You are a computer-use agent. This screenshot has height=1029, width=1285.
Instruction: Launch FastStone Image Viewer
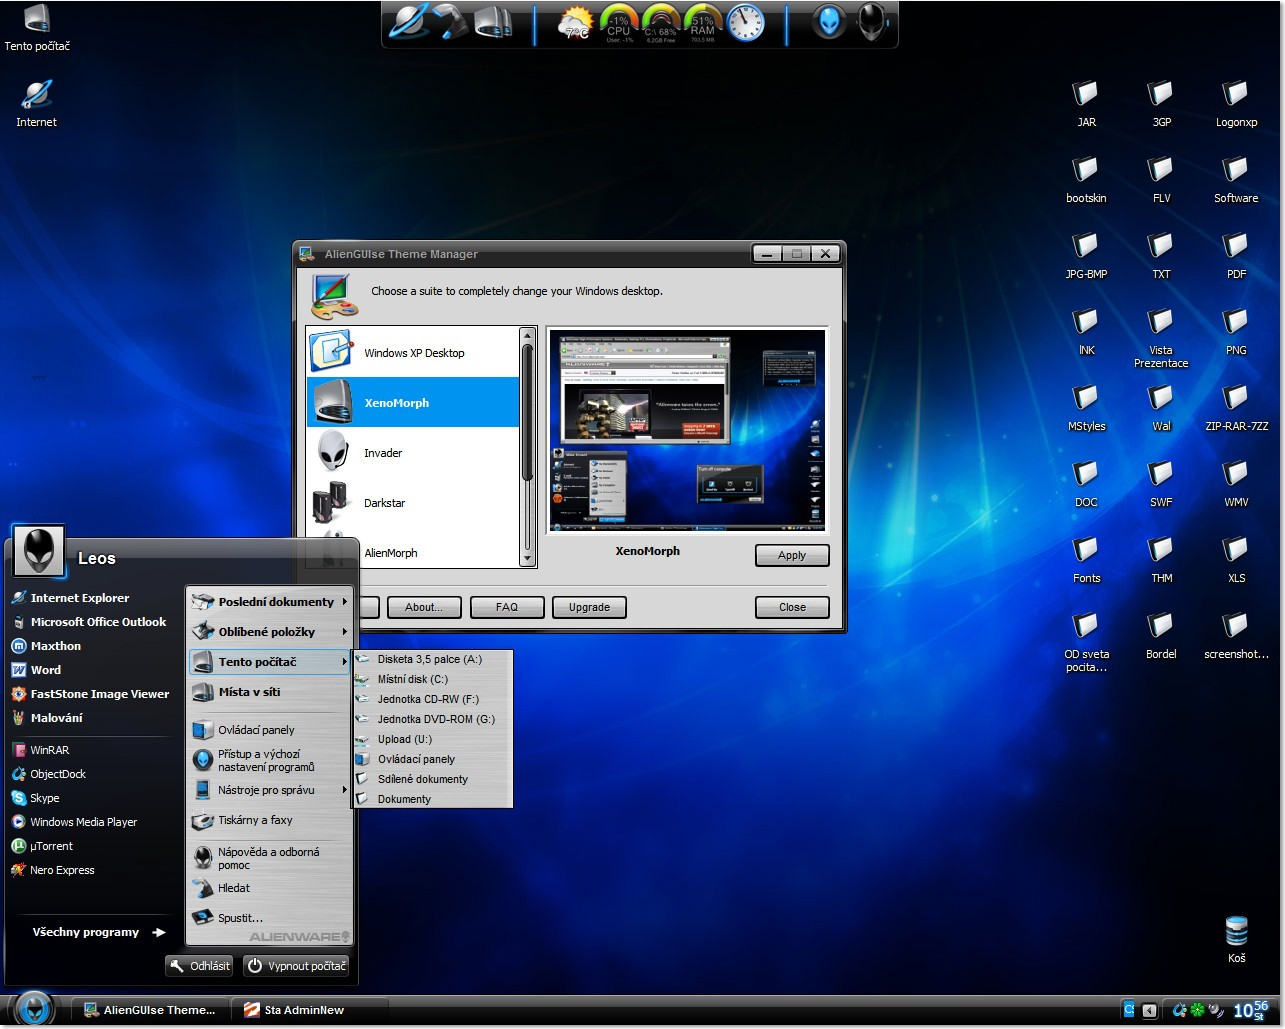pos(93,694)
